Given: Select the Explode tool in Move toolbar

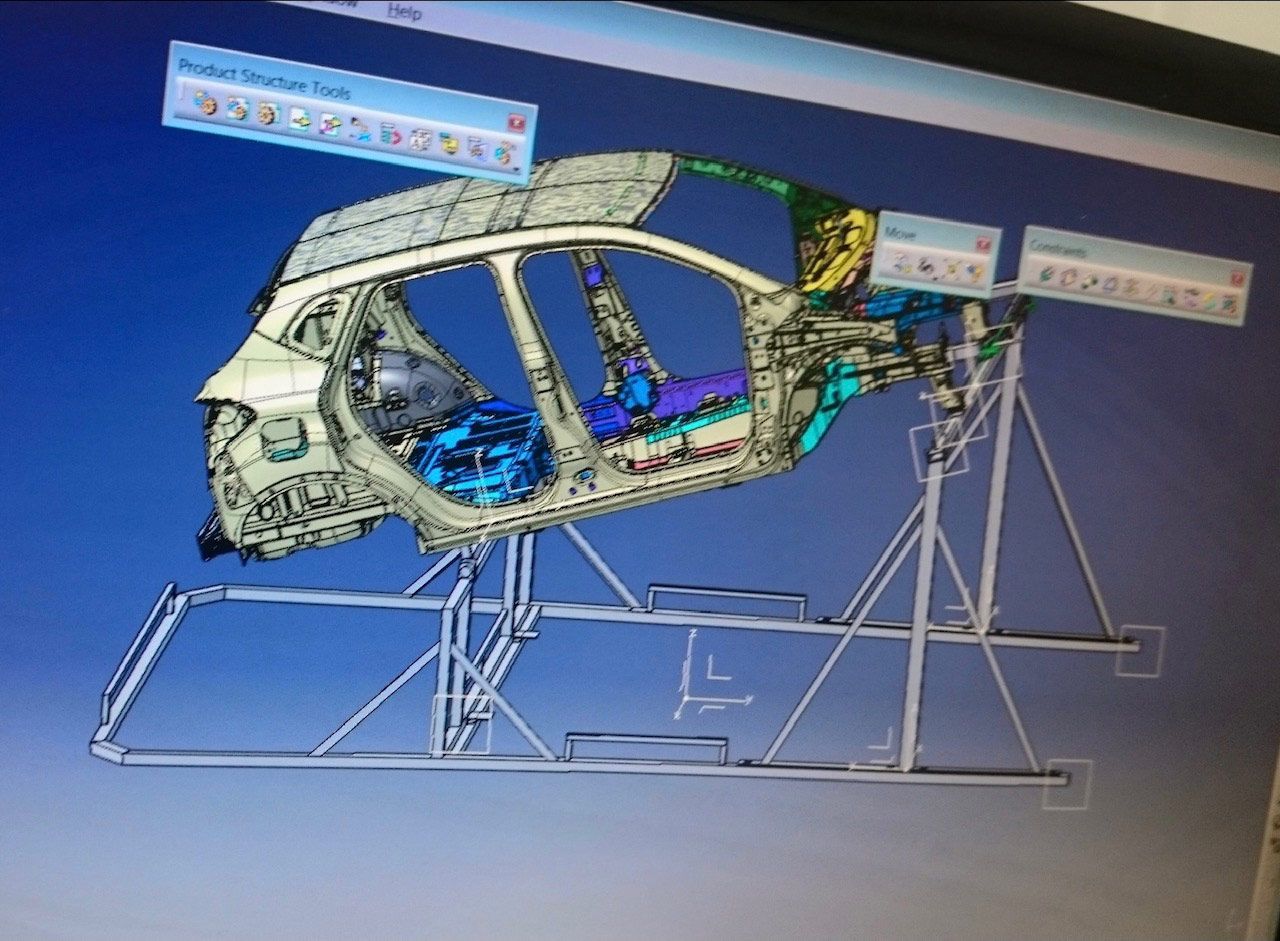Looking at the screenshot, I should pos(950,270).
